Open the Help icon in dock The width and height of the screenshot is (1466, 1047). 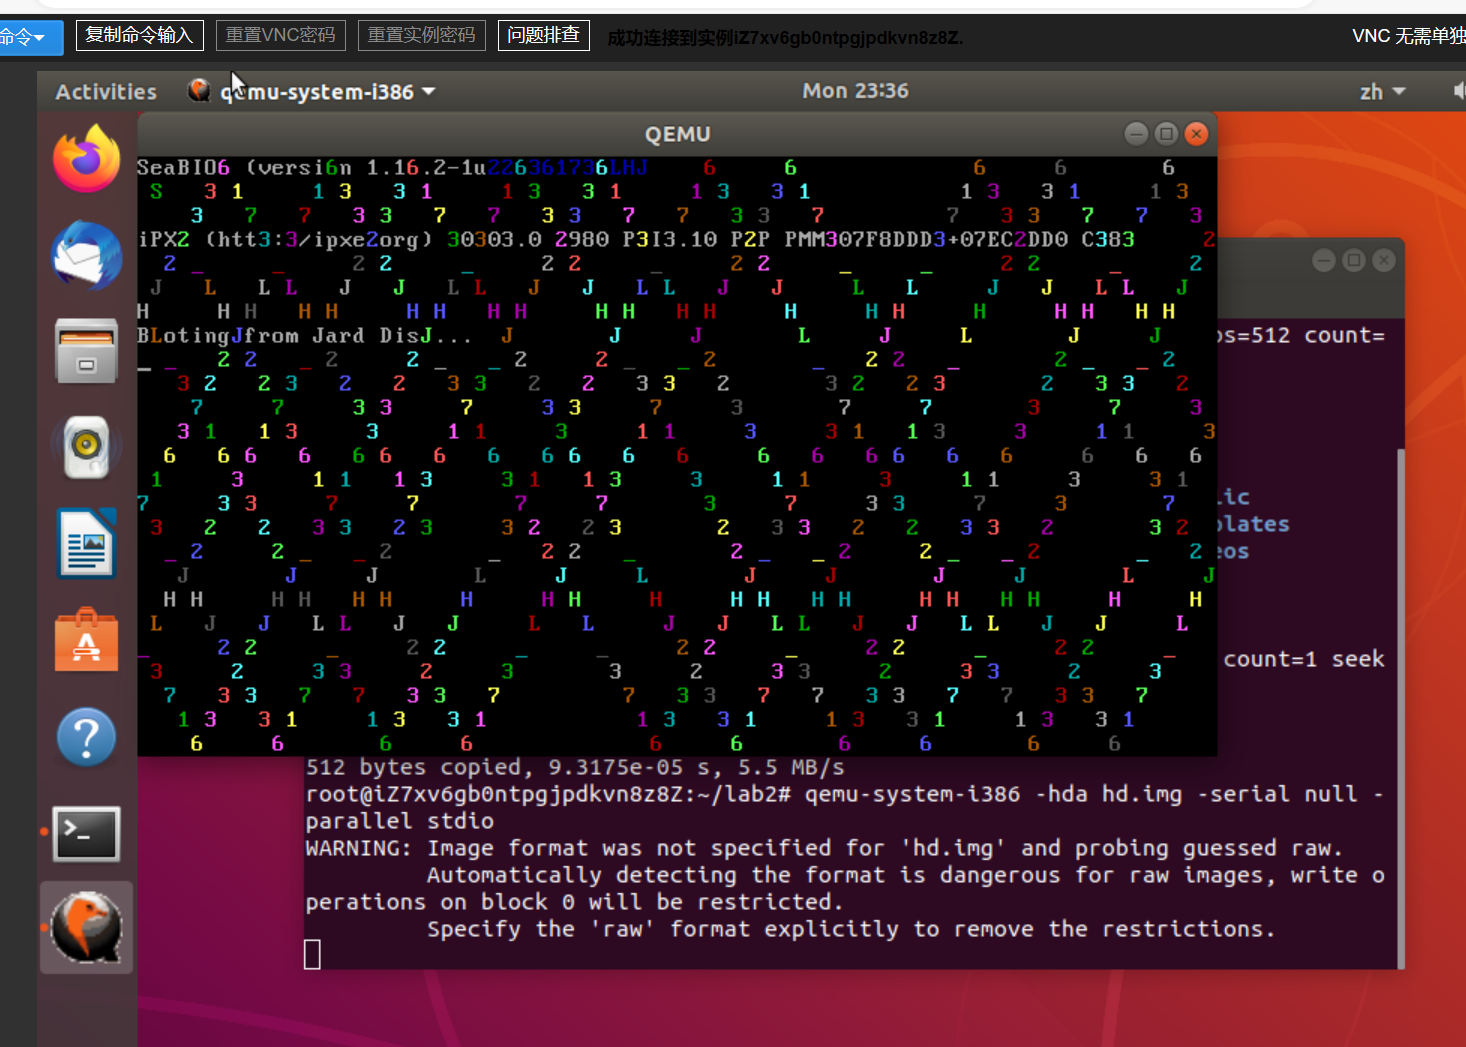pyautogui.click(x=86, y=738)
